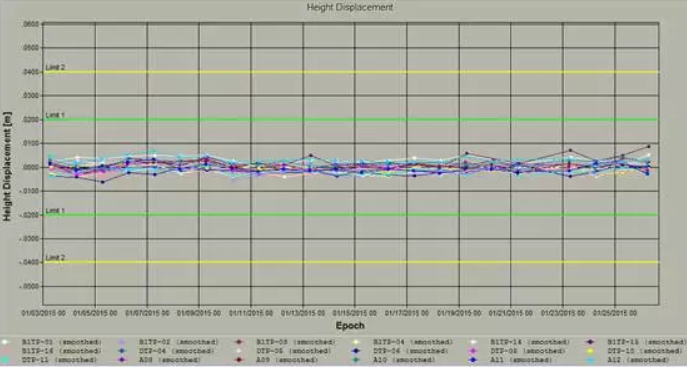Click the B1TP-03 dark red legend marker

coord(239,342)
